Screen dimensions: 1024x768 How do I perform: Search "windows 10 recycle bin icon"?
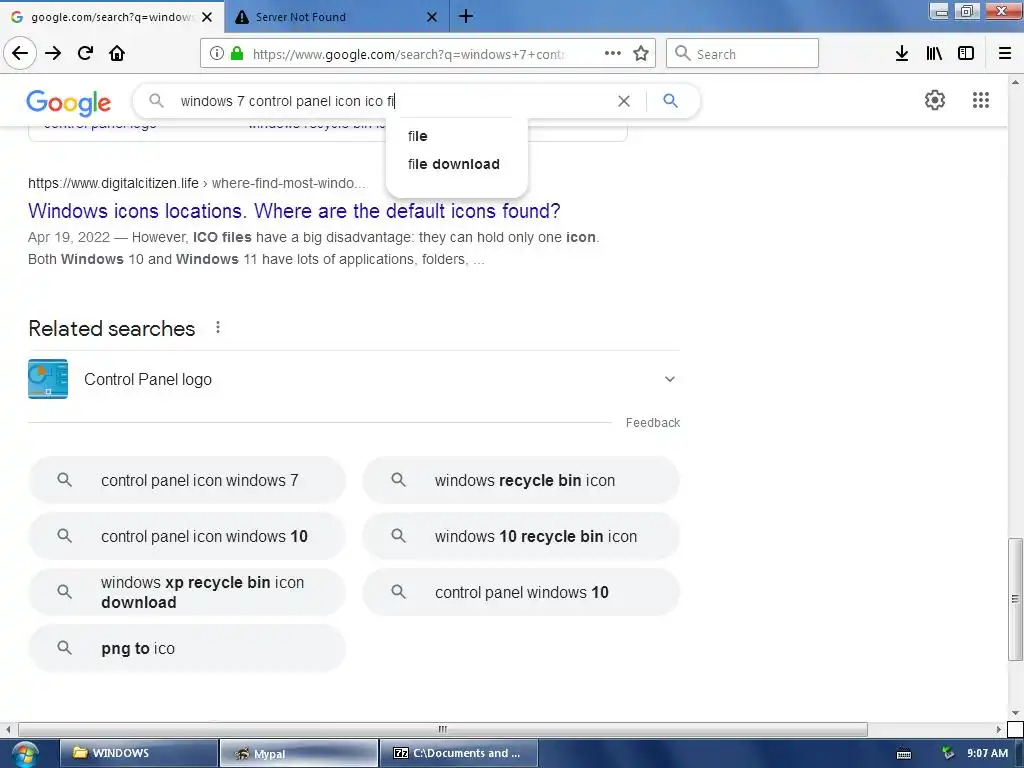coord(521,536)
